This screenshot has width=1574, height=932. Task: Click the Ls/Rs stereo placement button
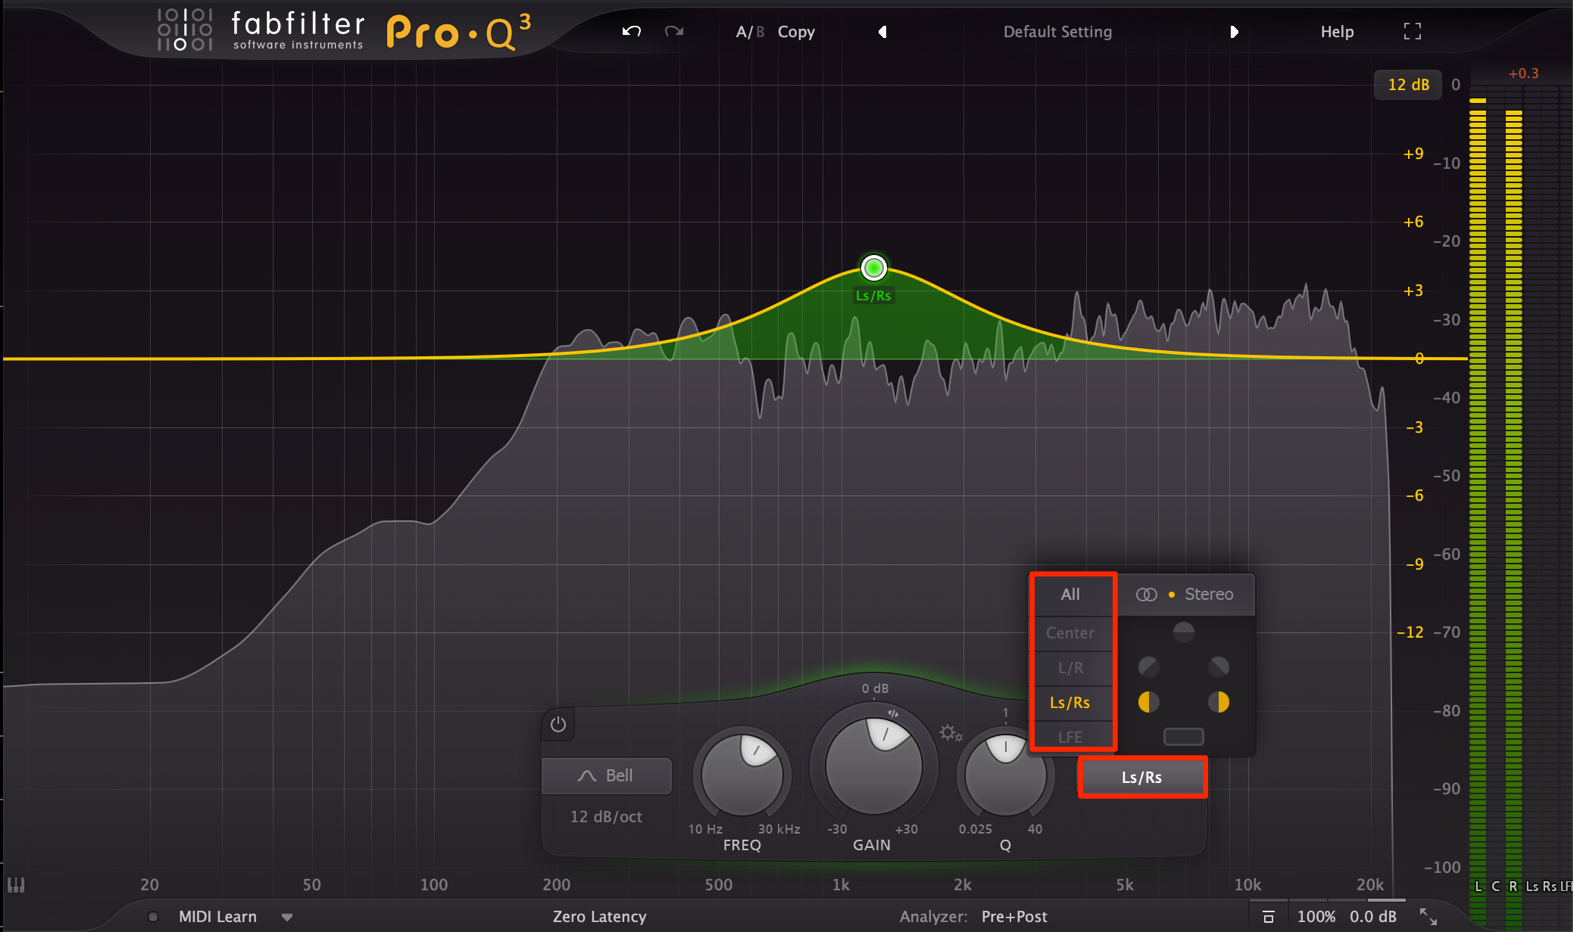(1142, 777)
